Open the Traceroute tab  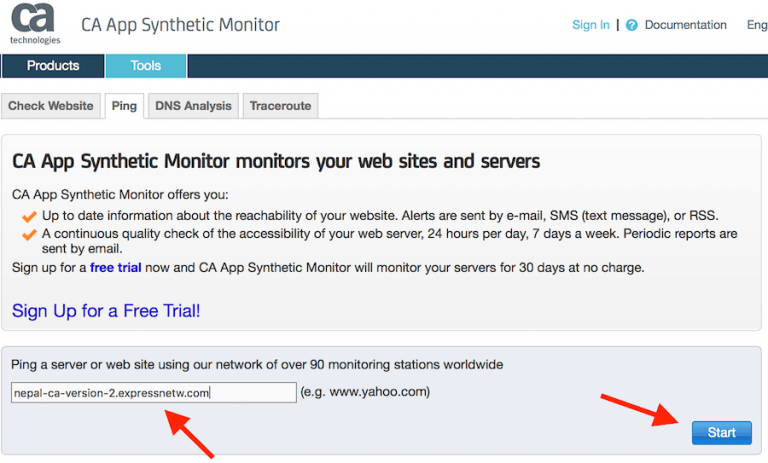tap(280, 106)
